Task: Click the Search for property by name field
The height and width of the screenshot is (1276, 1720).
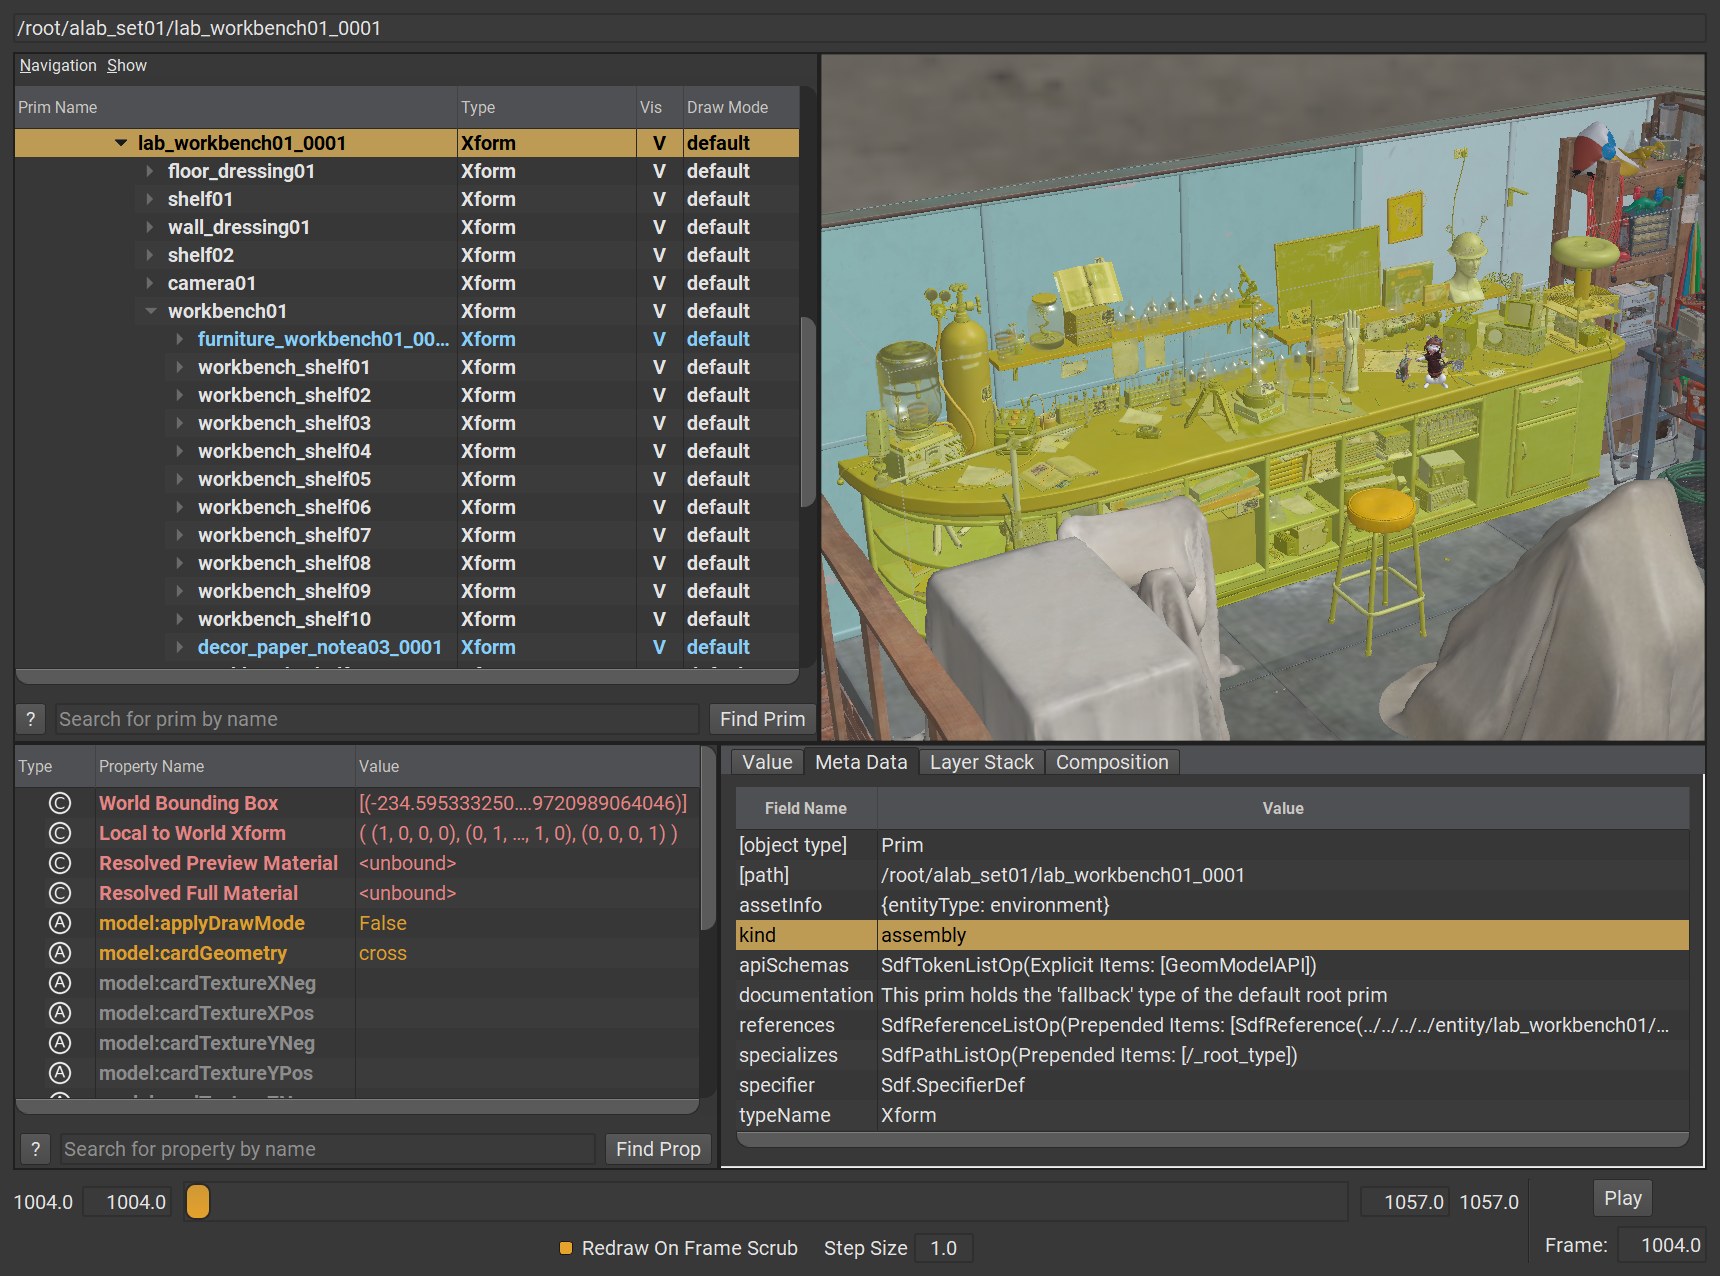Action: click(327, 1149)
